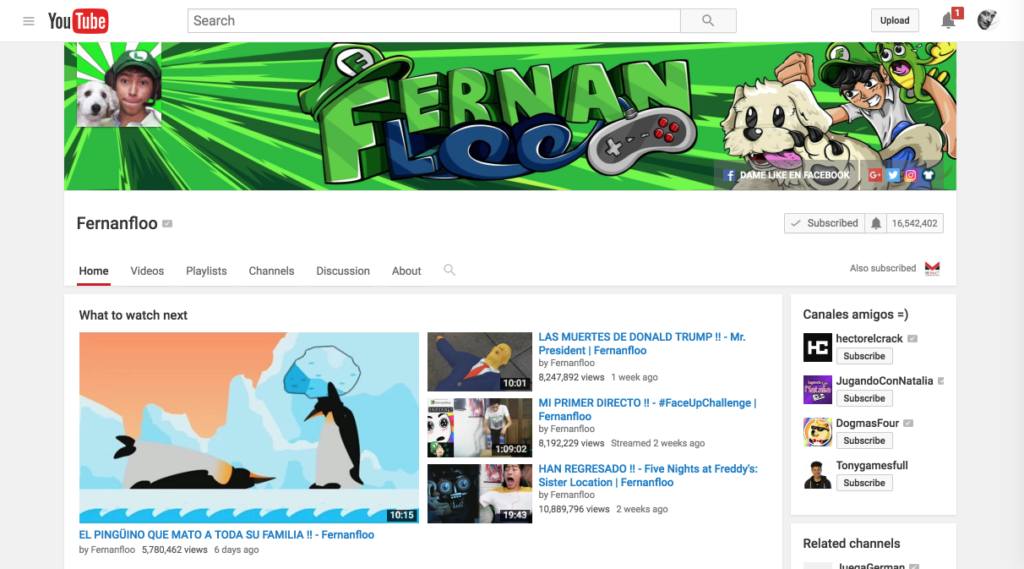
Task: Subscribe to hectorelcrack
Action: click(864, 356)
